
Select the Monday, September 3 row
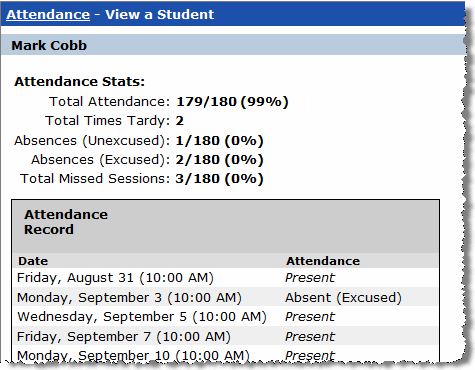coord(225,297)
